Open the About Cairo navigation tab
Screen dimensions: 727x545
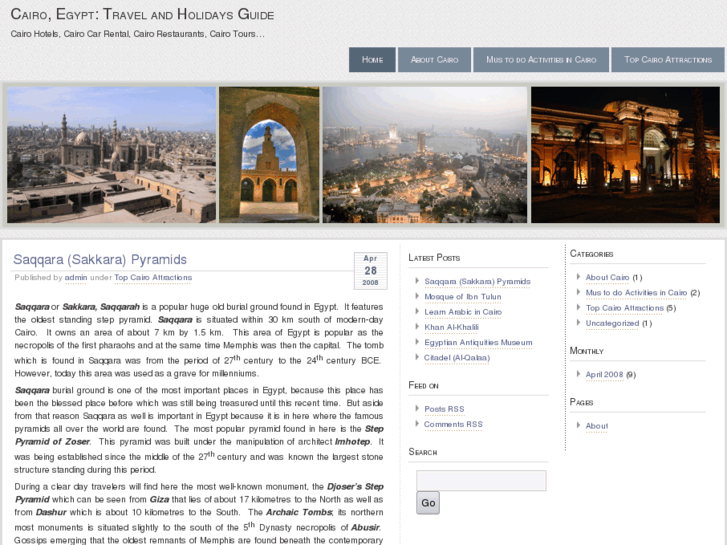(434, 59)
